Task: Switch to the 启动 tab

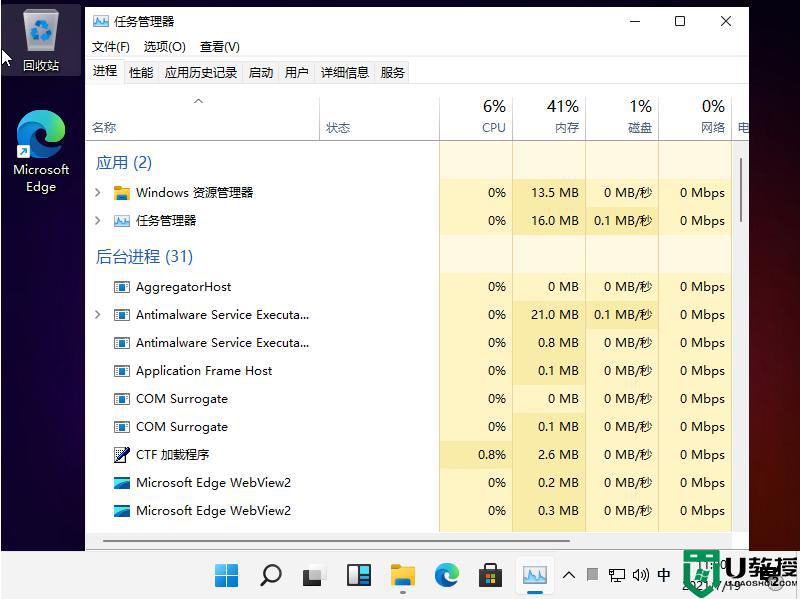Action: 260,72
